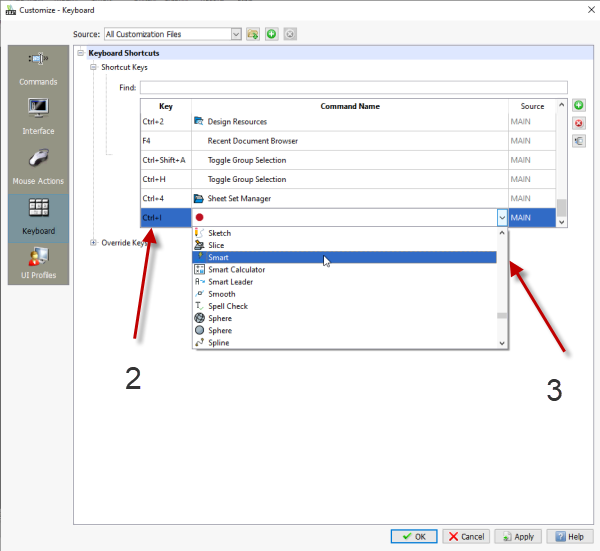
Task: Choose Smart Leader in the list
Action: pos(344,282)
